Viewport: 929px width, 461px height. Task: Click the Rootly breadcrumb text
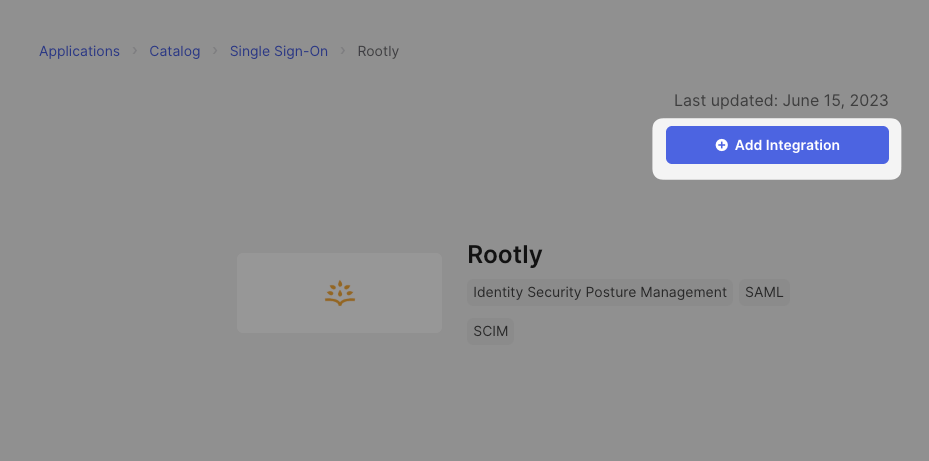tap(378, 52)
